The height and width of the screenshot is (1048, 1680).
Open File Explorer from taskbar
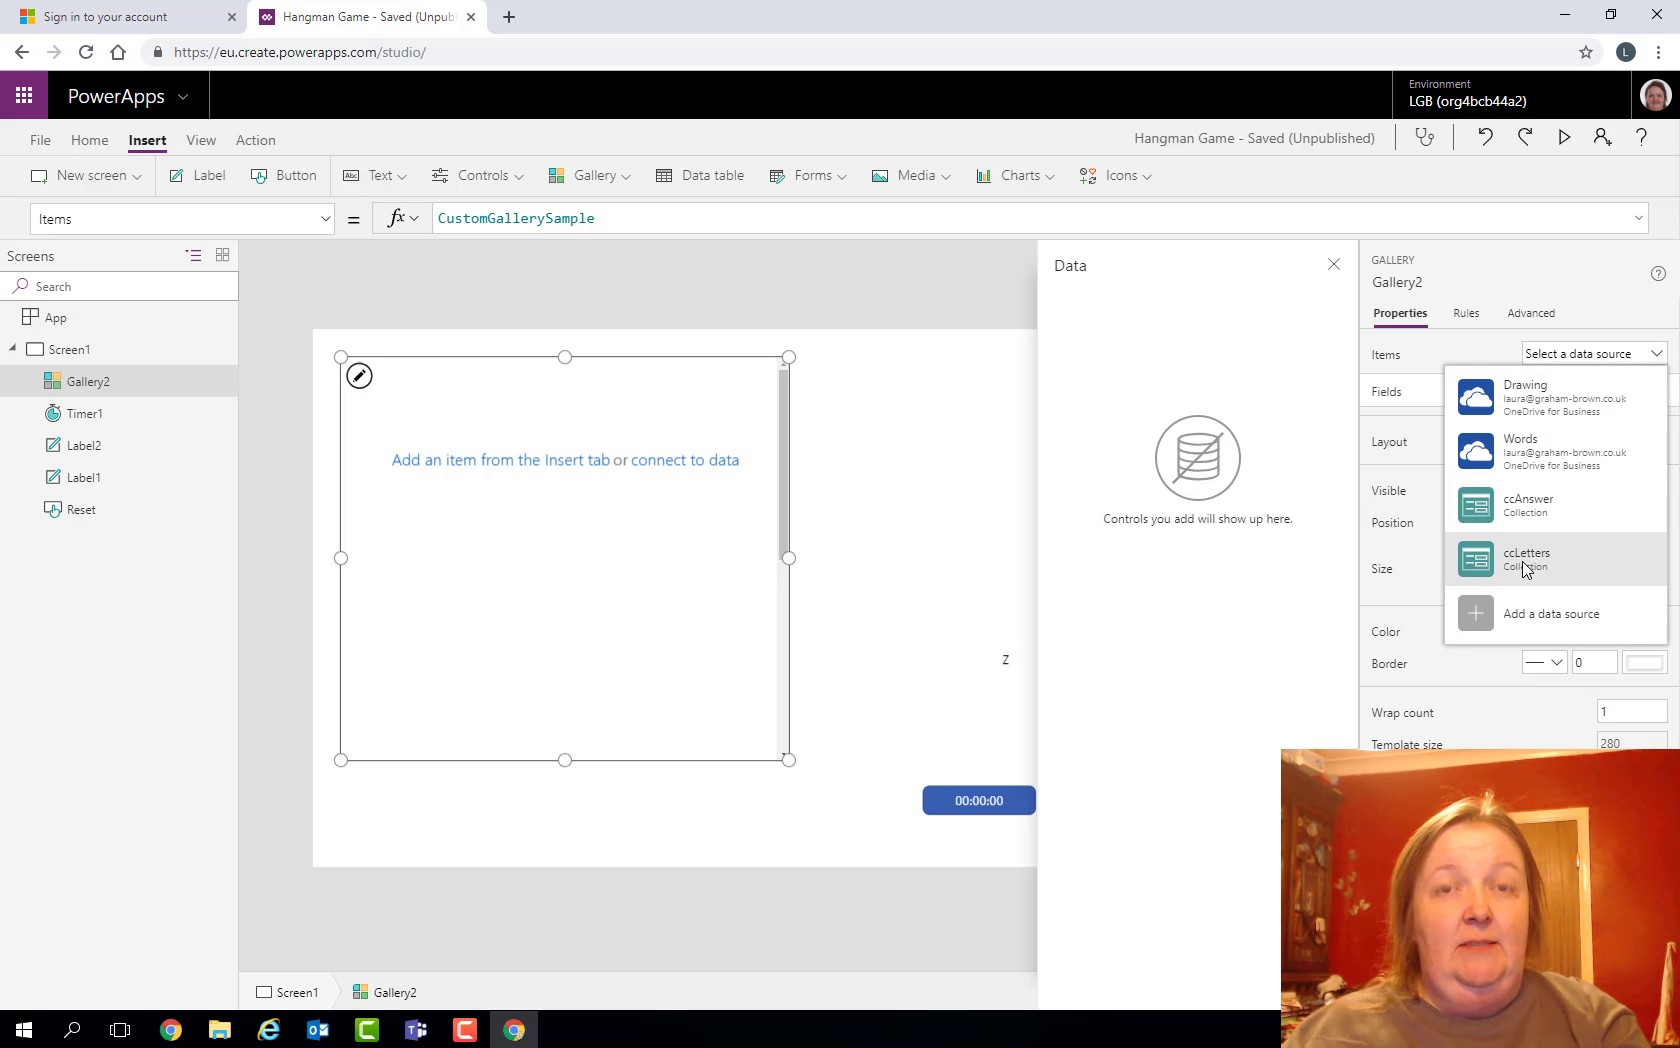[220, 1030]
